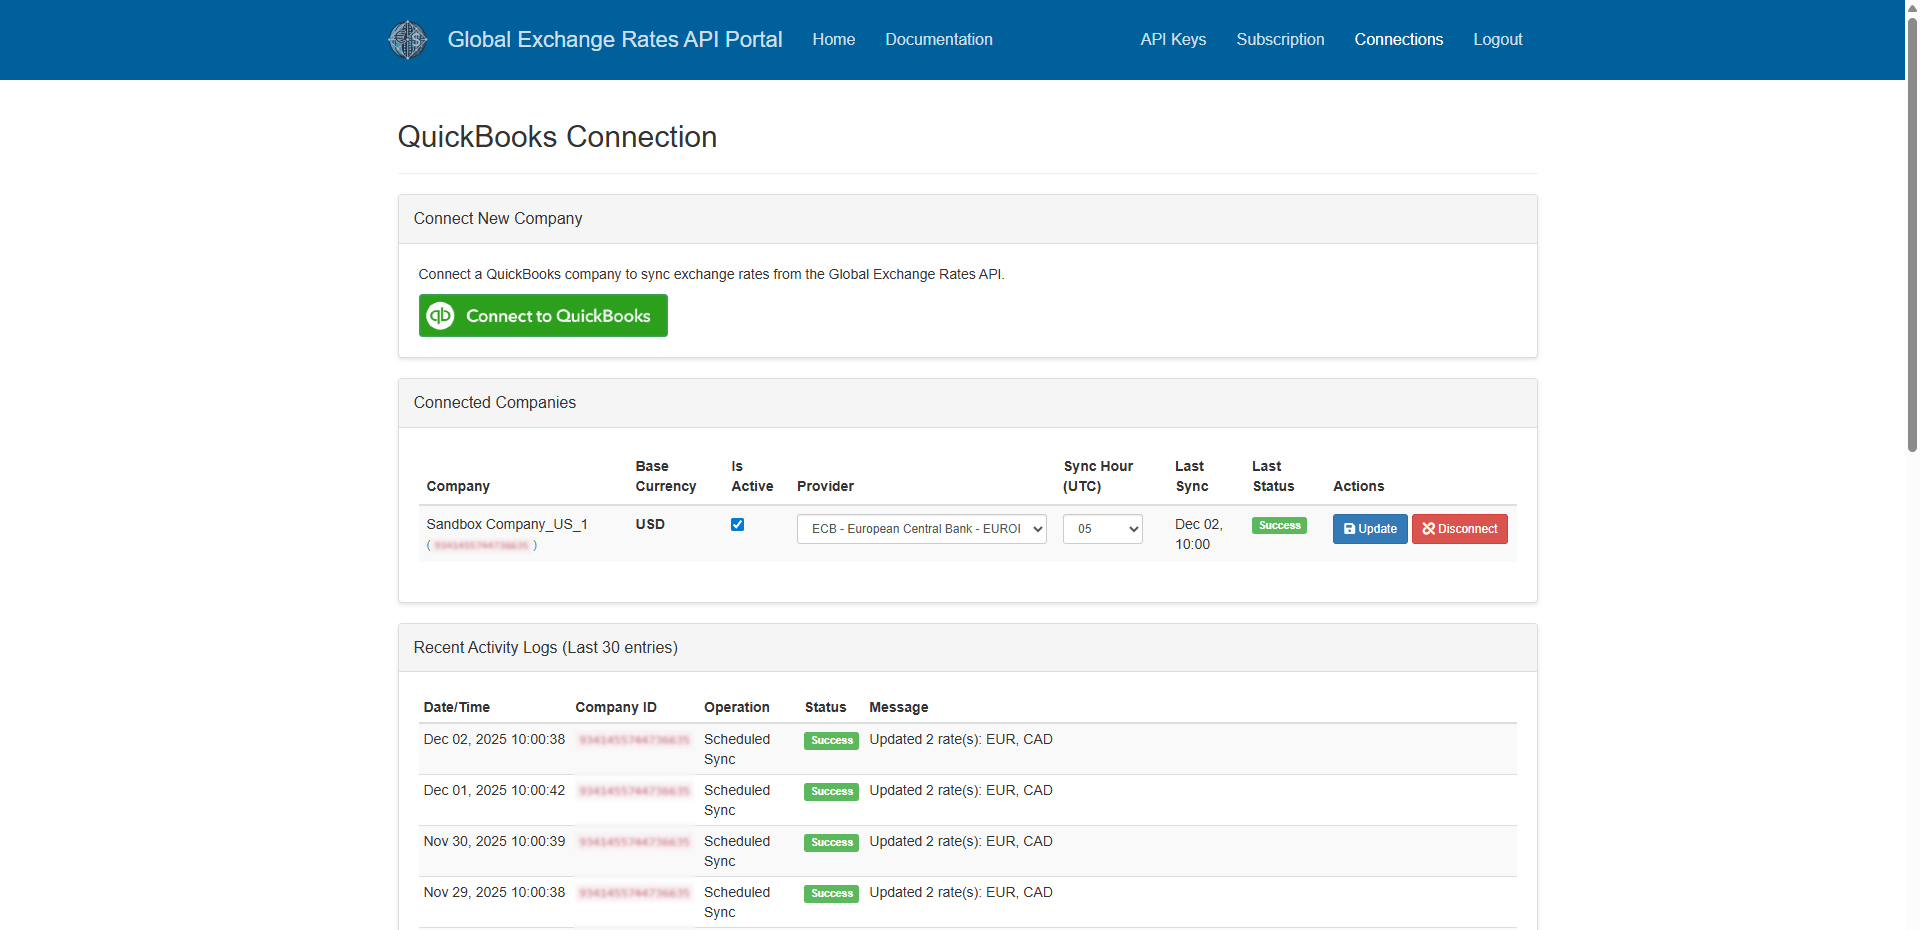This screenshot has width=1920, height=930.
Task: Go to the API Keys page
Action: [1173, 40]
